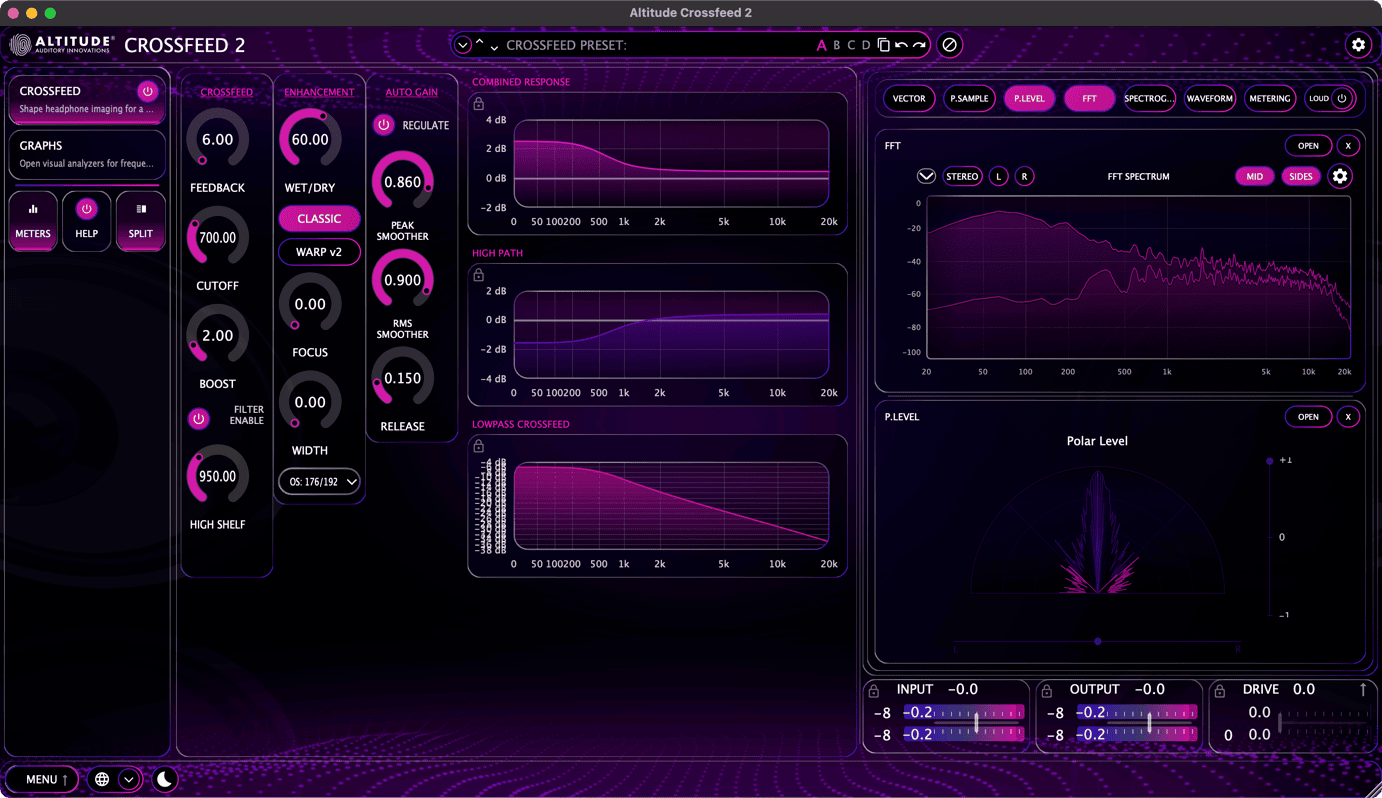Open the dropdown chevron beside the globe
The width and height of the screenshot is (1382, 798).
[x=129, y=779]
